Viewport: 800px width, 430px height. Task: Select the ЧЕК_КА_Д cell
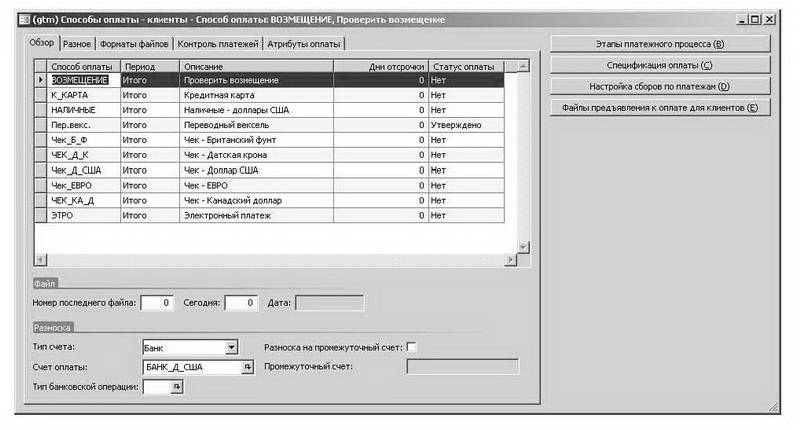84,200
